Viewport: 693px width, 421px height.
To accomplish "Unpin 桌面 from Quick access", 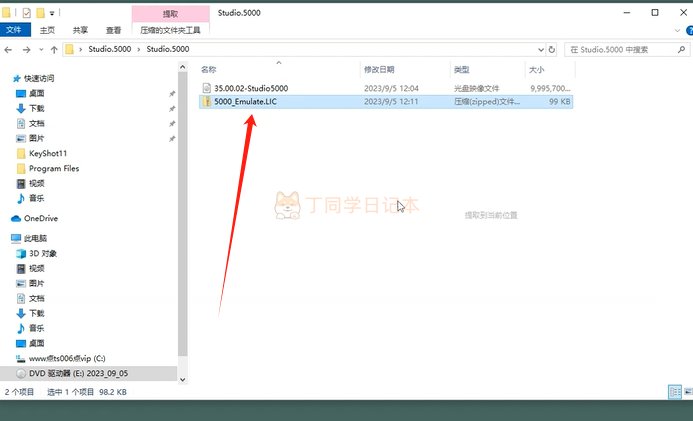I will 172,94.
